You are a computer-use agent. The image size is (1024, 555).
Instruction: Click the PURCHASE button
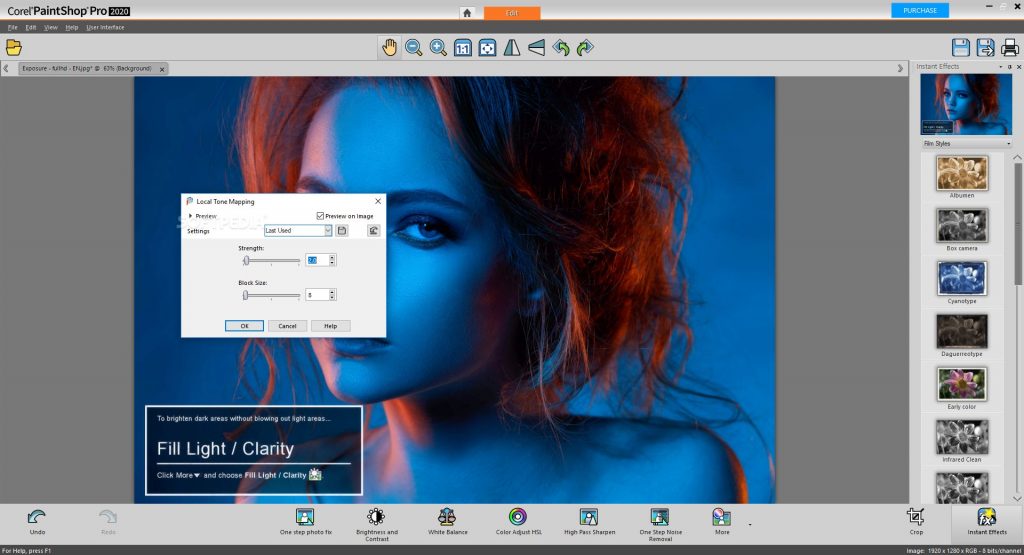point(919,10)
